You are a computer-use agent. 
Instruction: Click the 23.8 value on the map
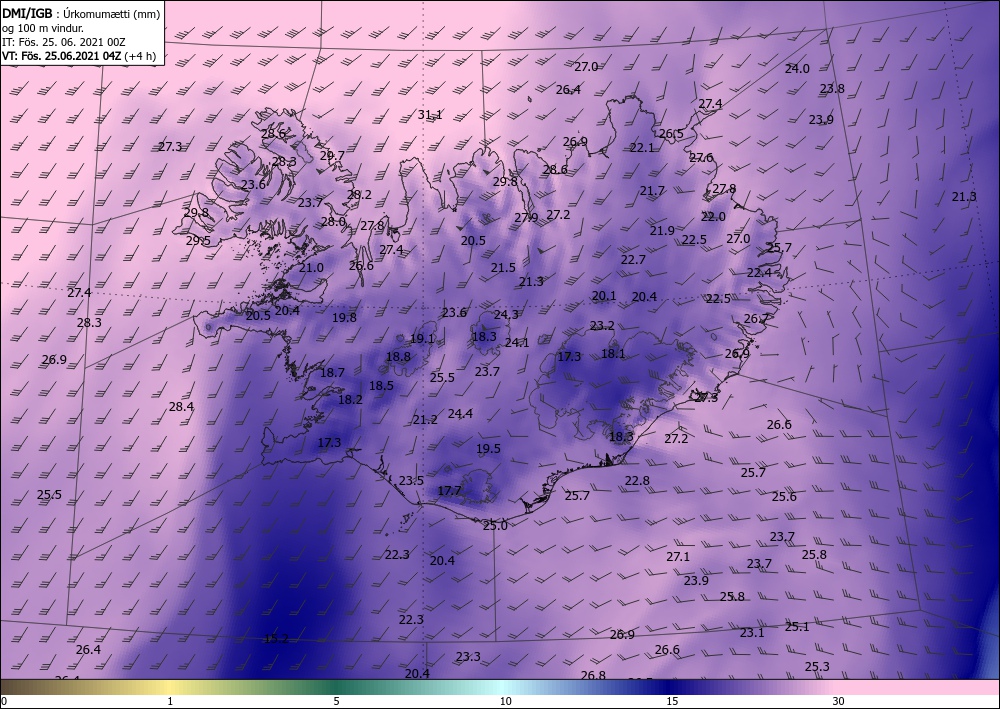[x=832, y=89]
